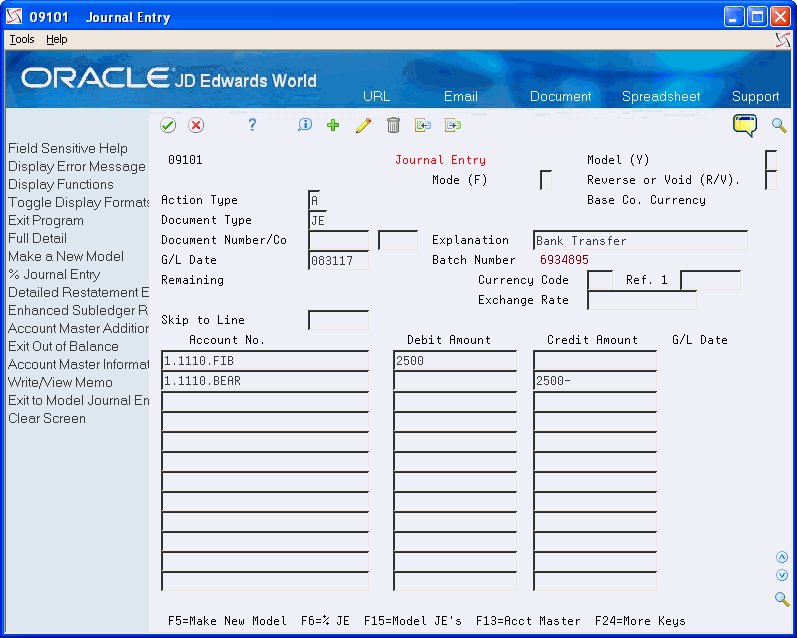
Task: Select the URL tab in banner
Action: coord(377,96)
